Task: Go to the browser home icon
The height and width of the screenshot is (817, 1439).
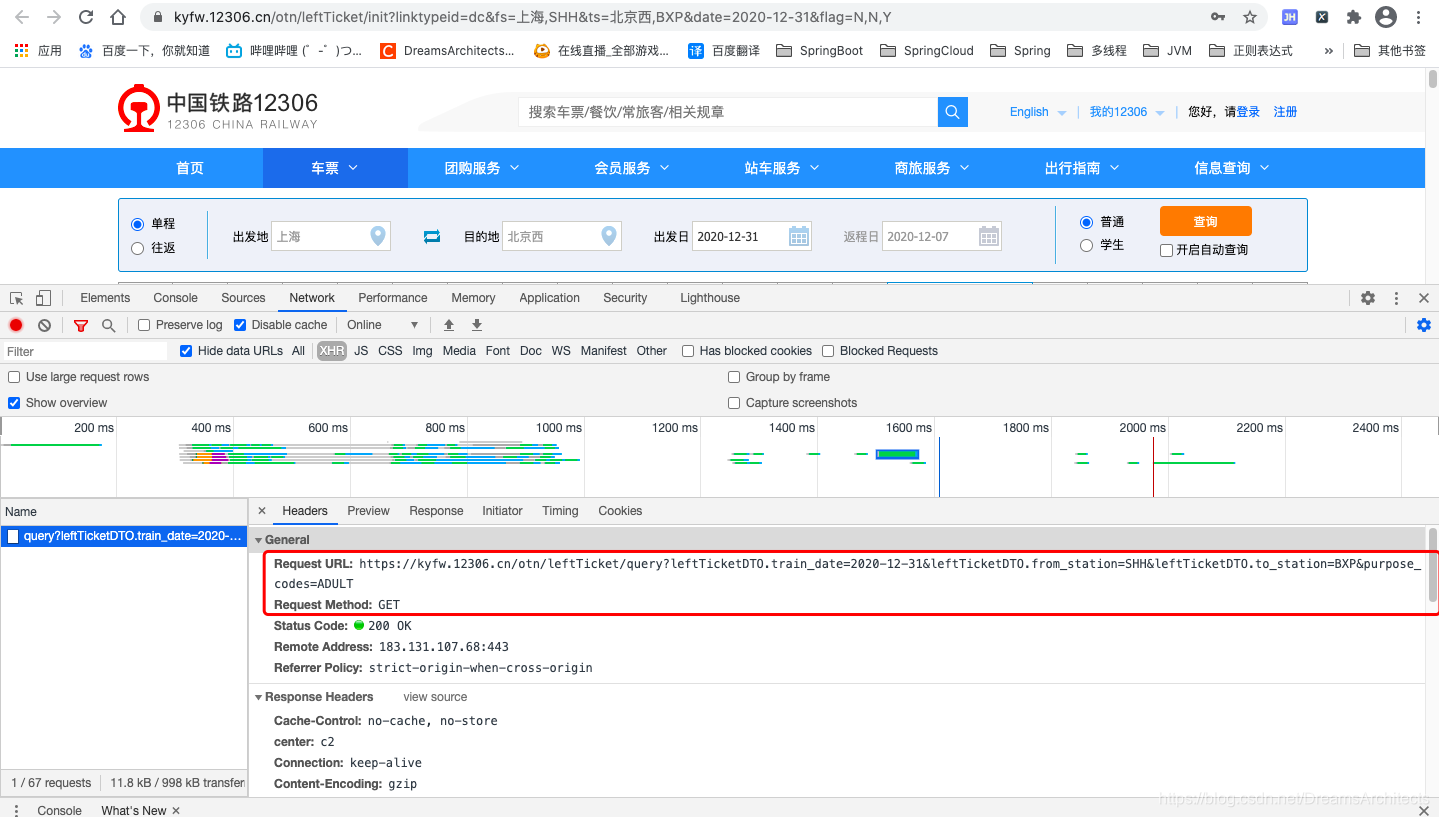Action: (x=118, y=17)
